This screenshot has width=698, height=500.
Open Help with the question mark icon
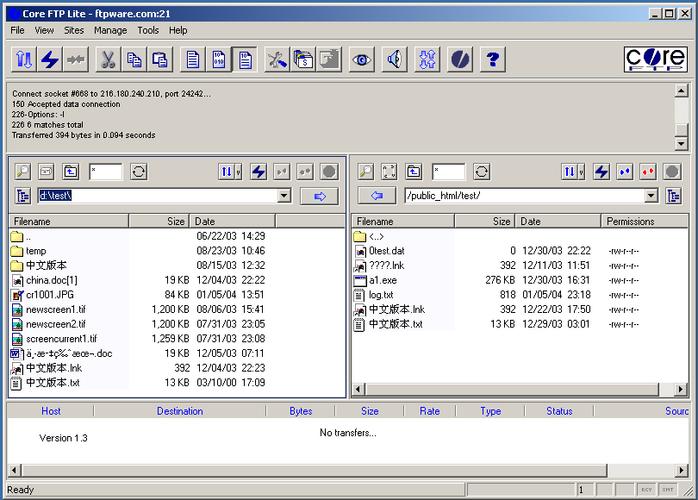pyautogui.click(x=490, y=60)
